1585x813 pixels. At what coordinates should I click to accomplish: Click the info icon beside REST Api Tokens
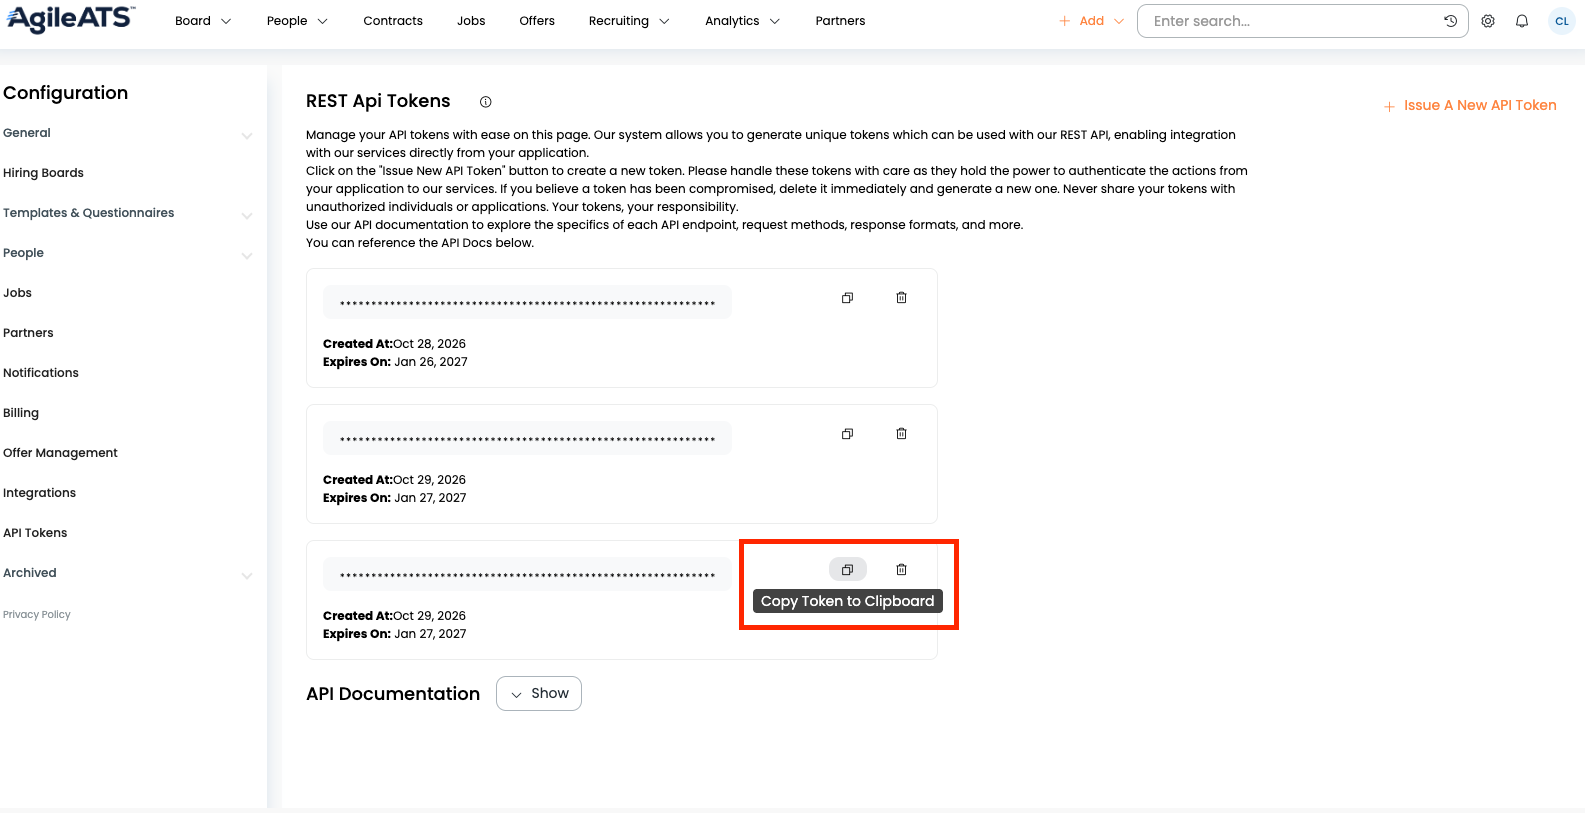click(486, 102)
